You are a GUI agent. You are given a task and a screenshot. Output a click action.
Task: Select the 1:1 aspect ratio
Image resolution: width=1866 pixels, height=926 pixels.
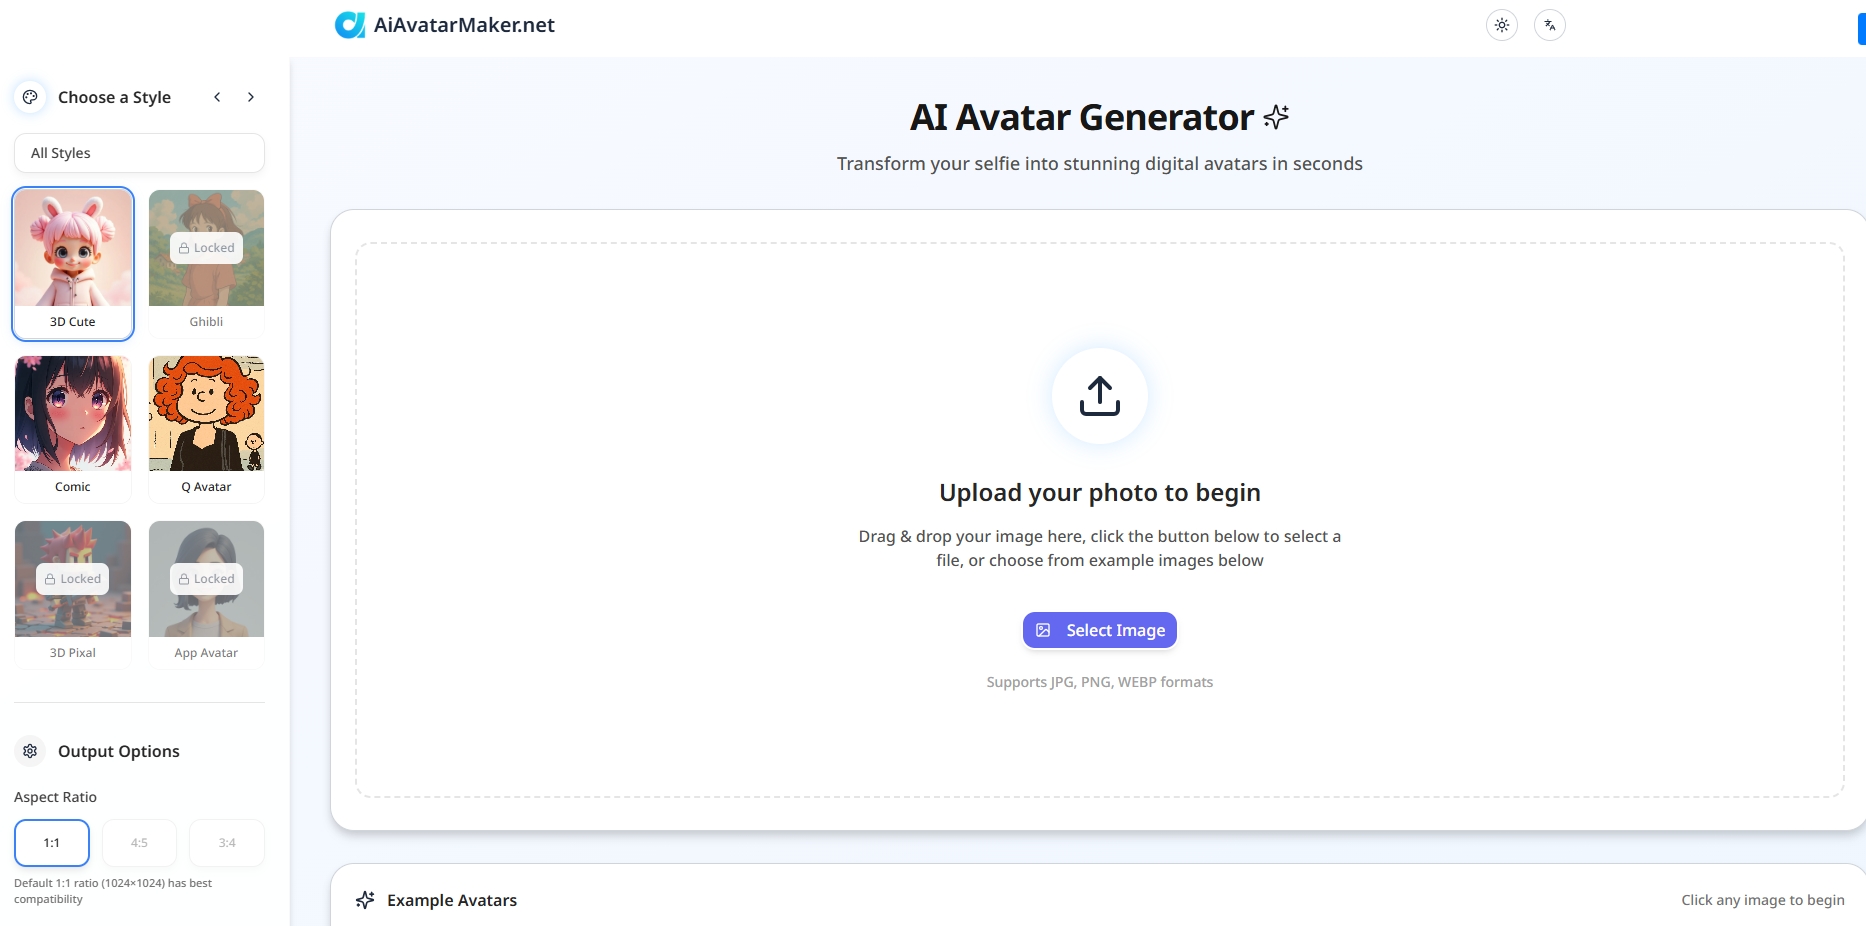(52, 843)
